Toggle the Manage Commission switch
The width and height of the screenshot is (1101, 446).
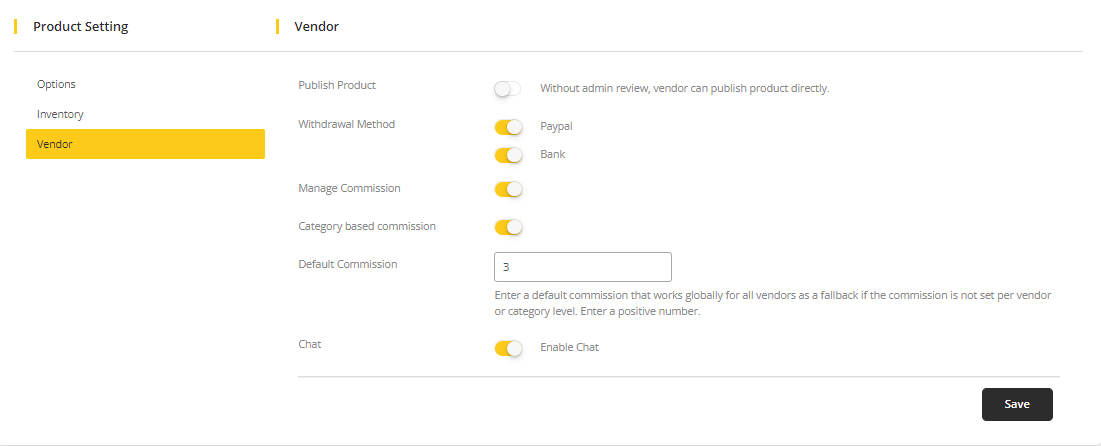[508, 189]
